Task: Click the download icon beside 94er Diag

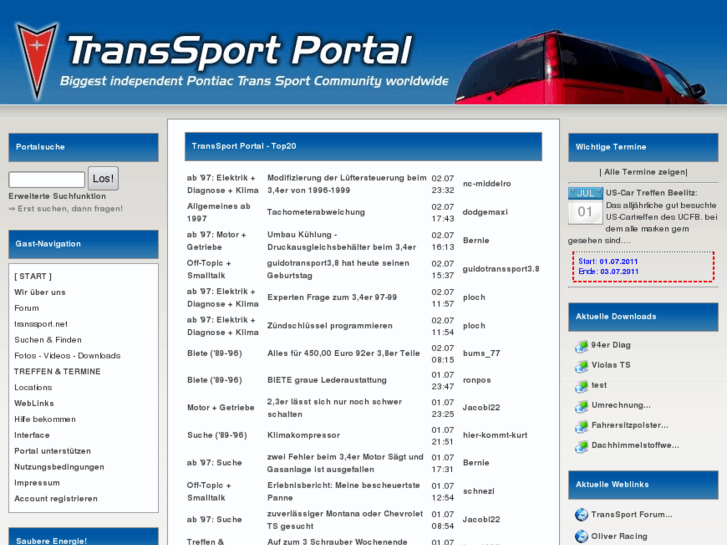Action: (581, 346)
